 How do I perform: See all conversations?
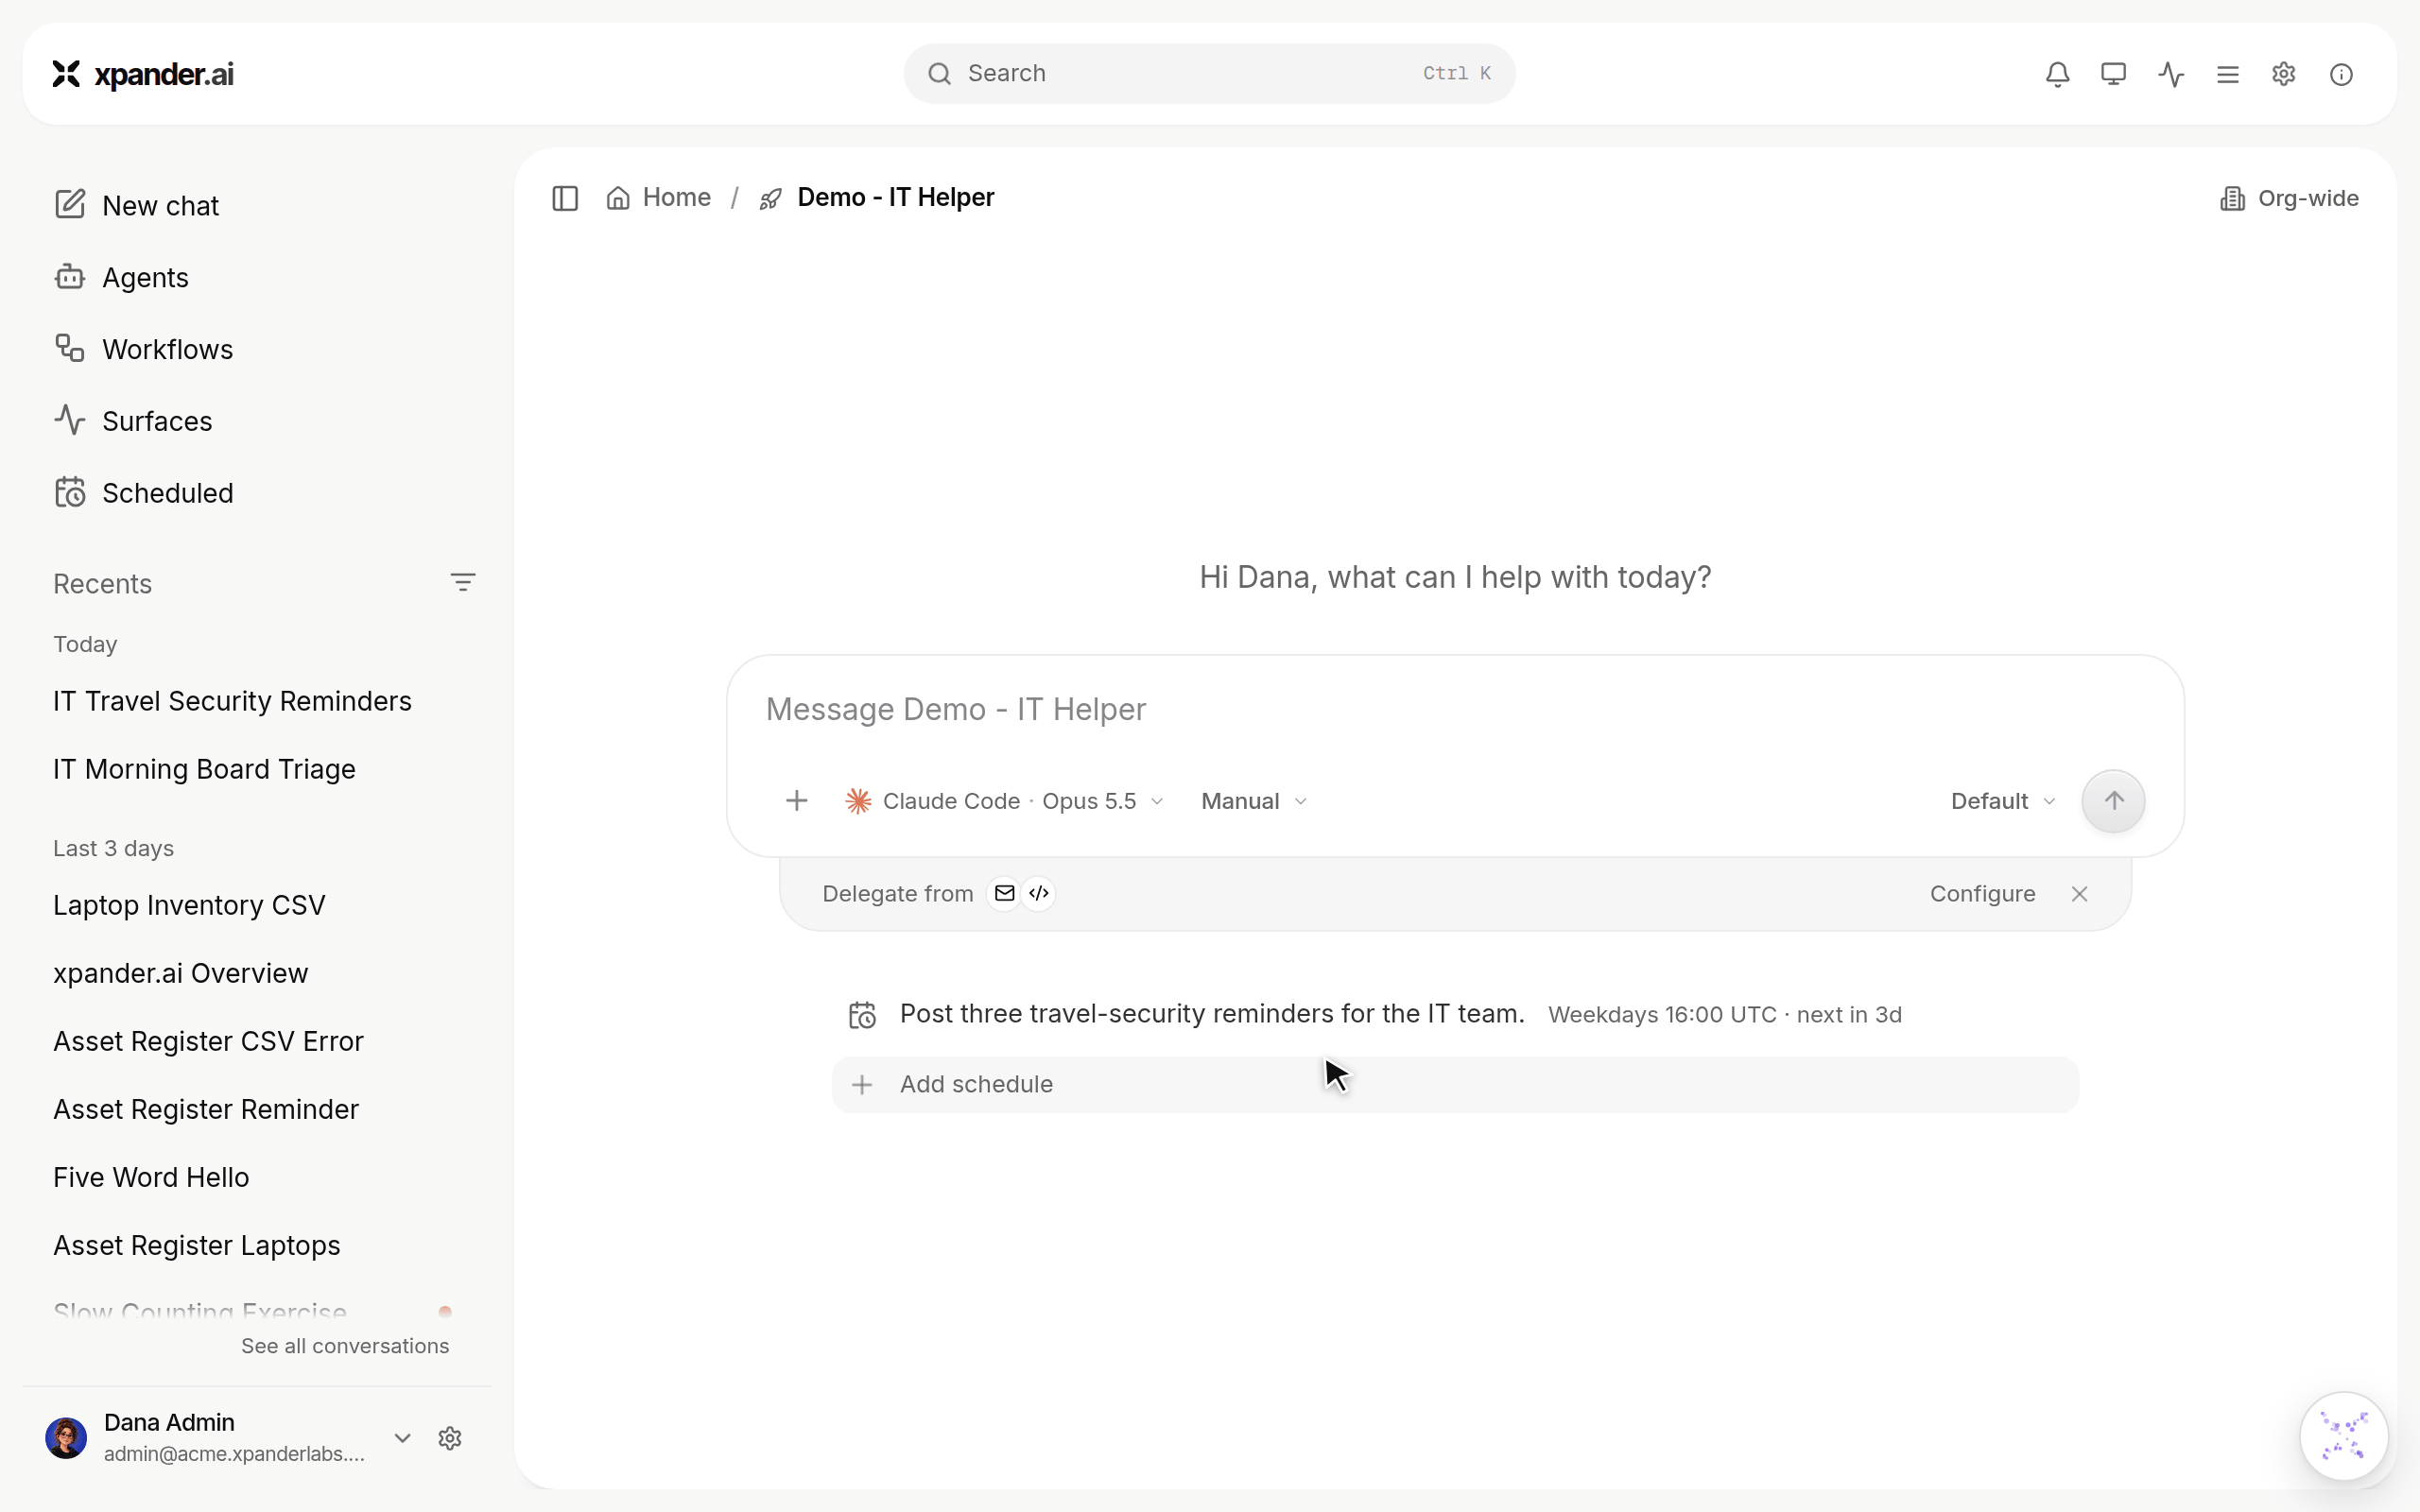click(x=345, y=1346)
